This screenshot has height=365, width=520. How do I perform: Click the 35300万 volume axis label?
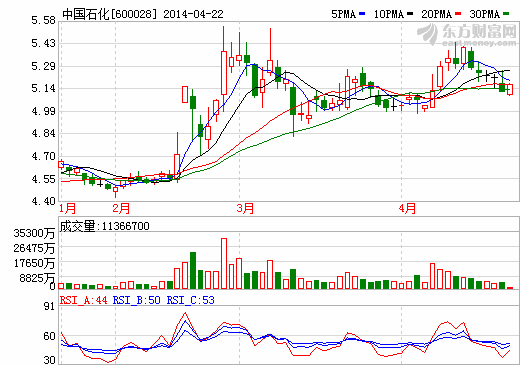[34, 233]
